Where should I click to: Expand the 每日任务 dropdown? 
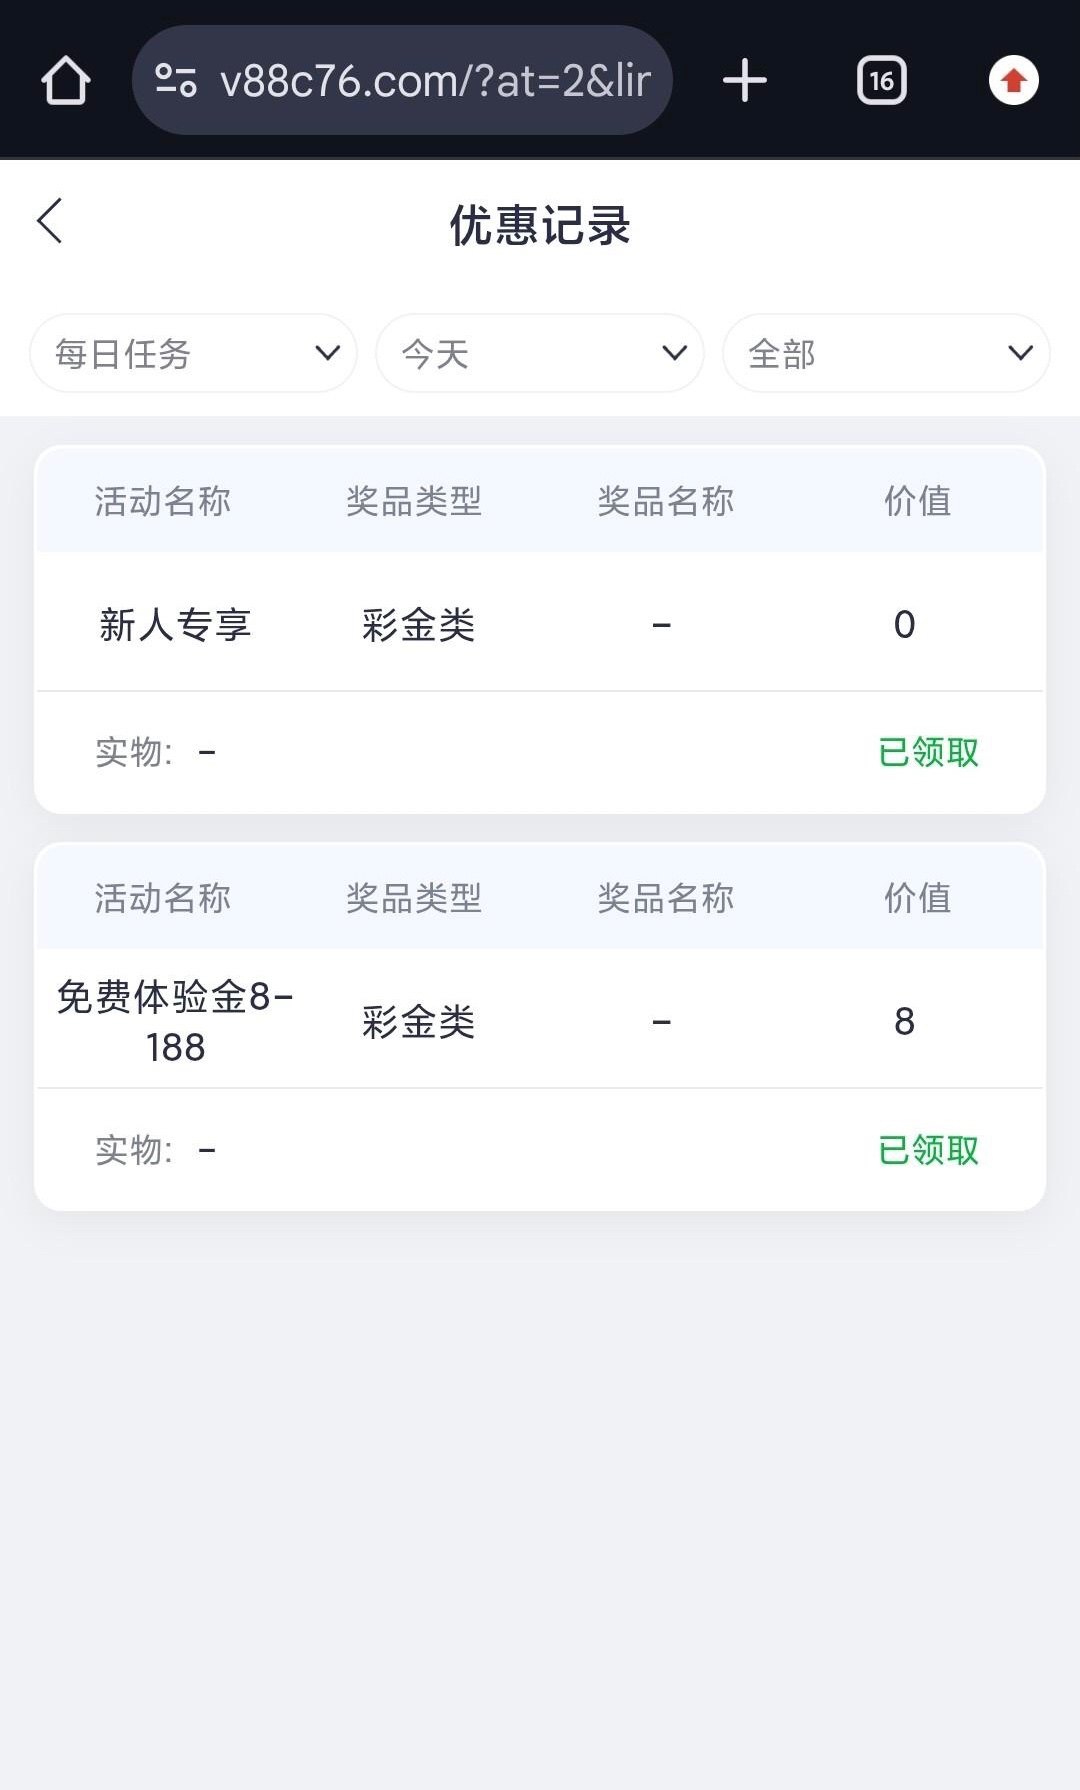click(x=194, y=353)
